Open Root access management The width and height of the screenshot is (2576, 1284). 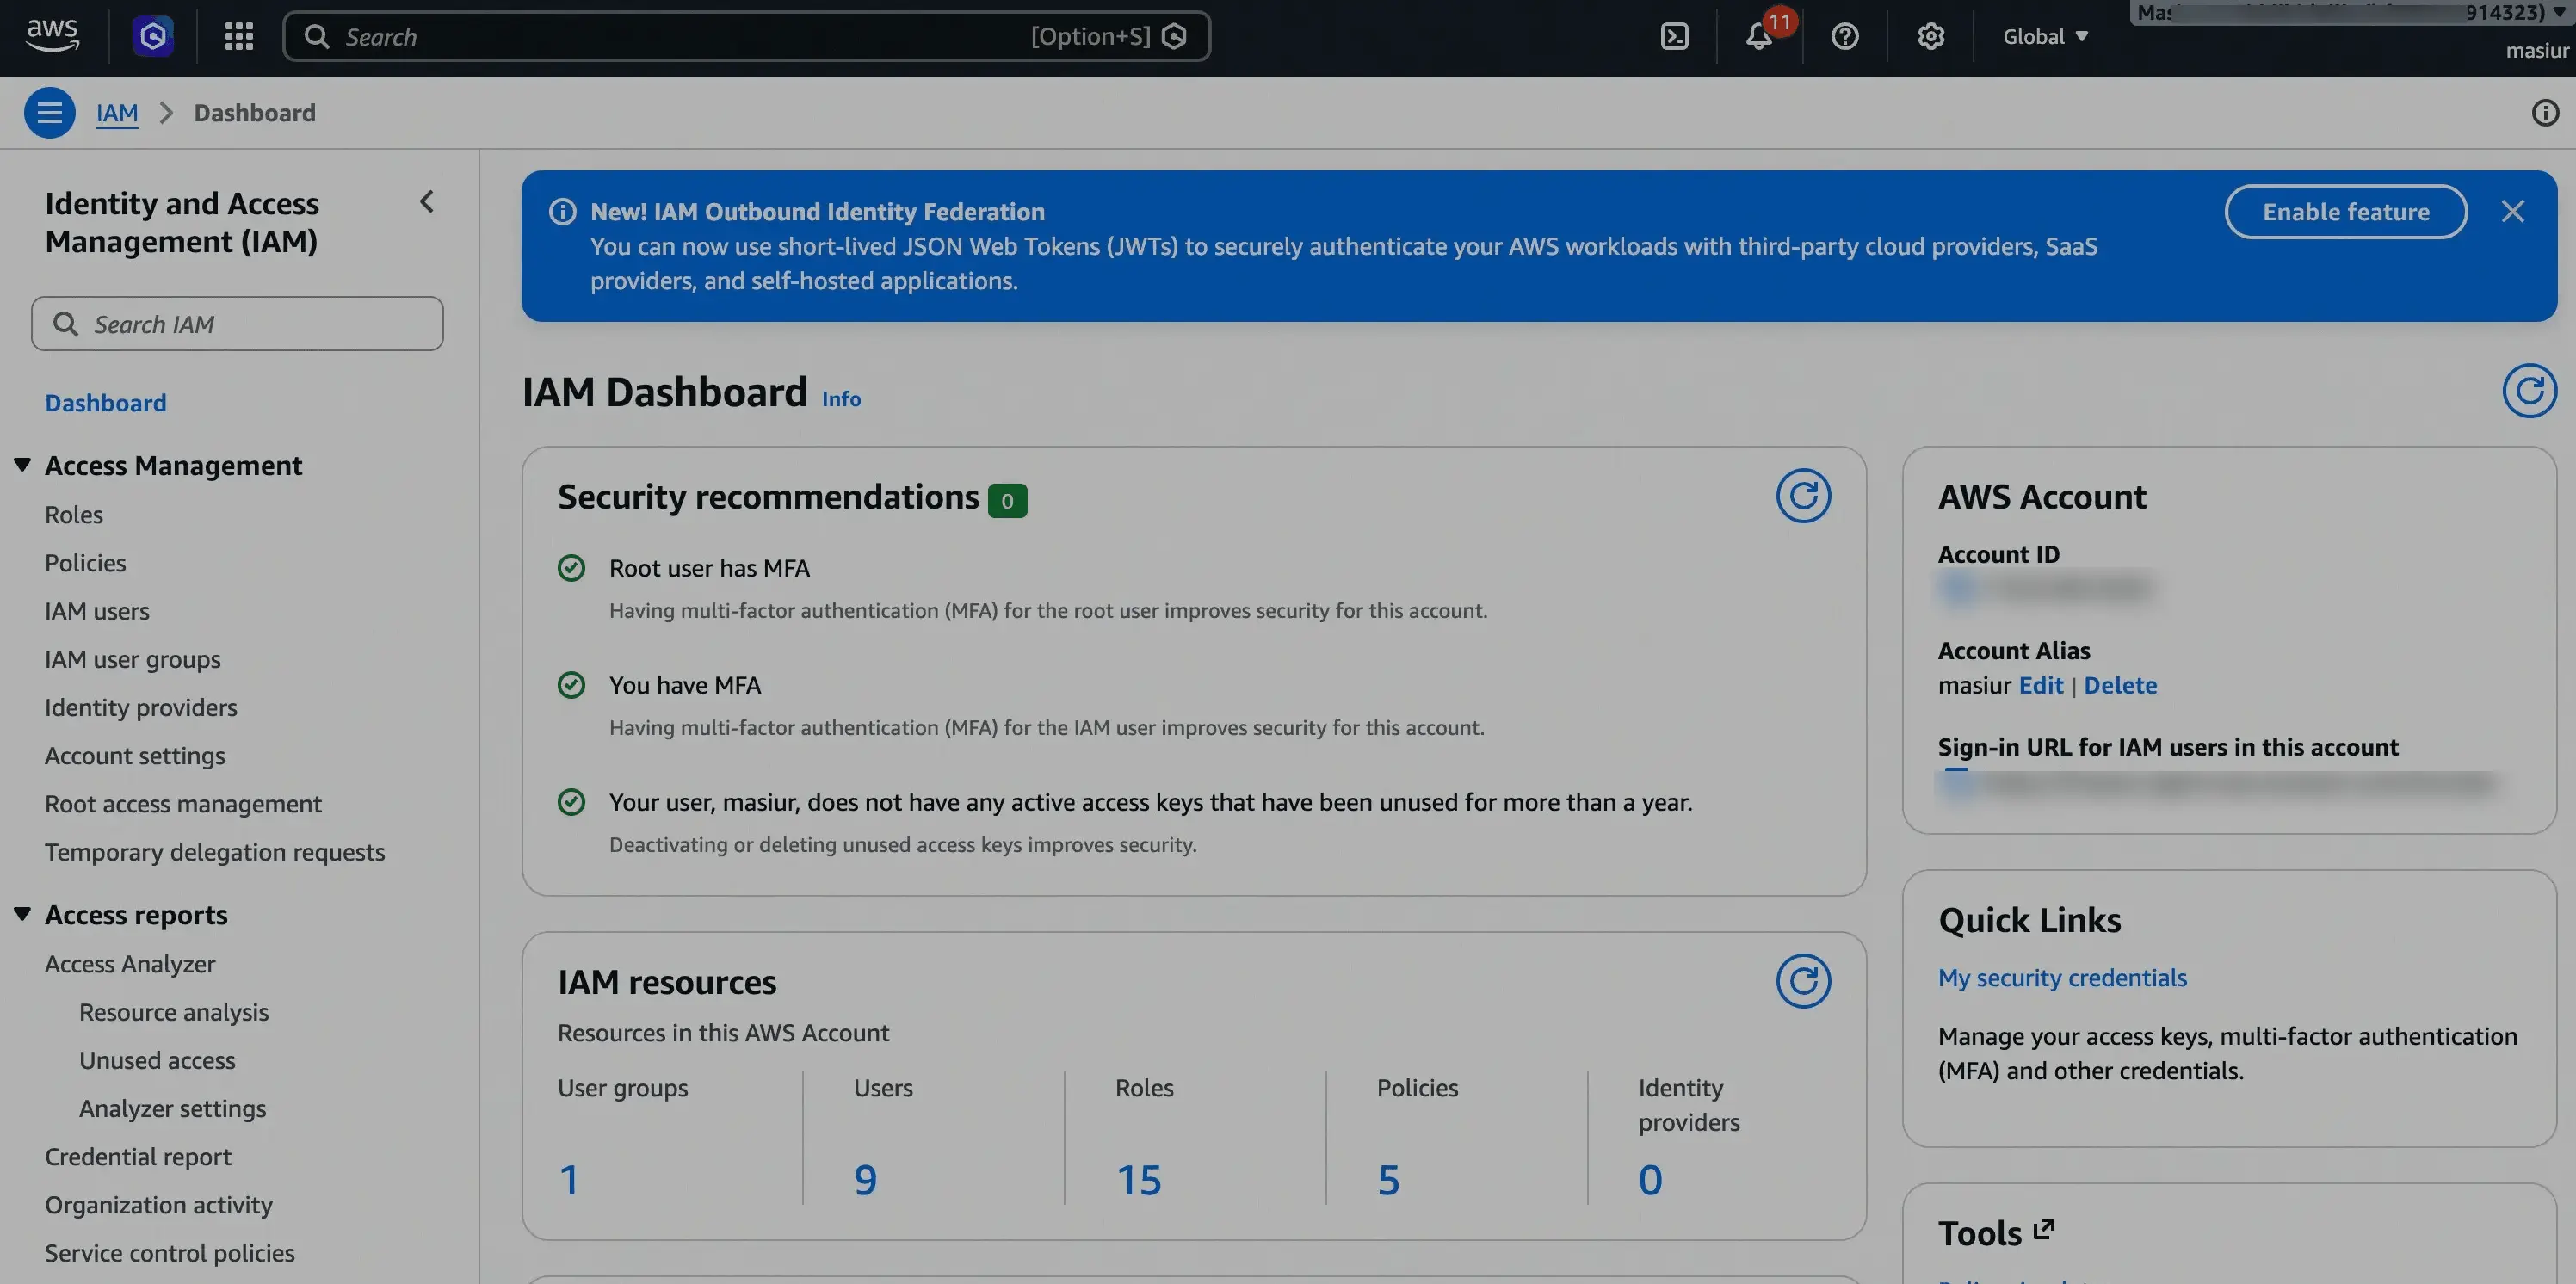click(183, 803)
